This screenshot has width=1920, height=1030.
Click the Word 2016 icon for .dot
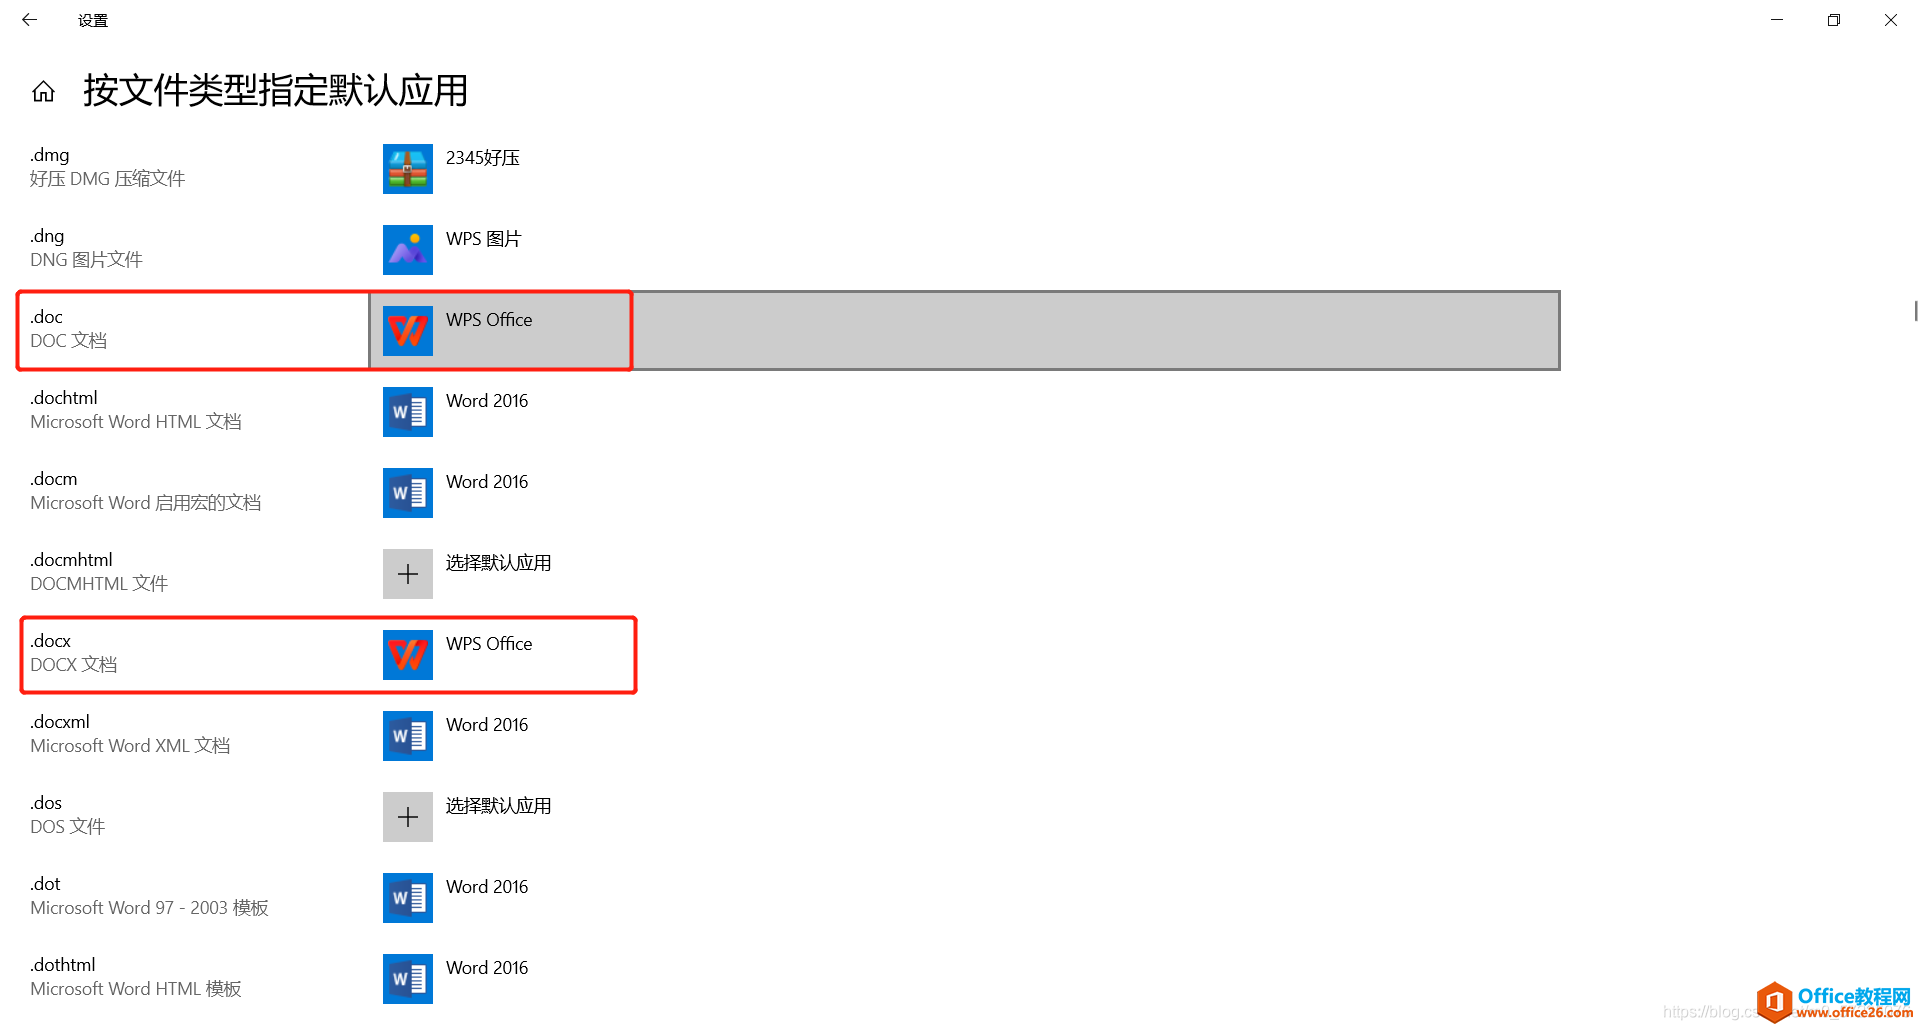point(408,898)
